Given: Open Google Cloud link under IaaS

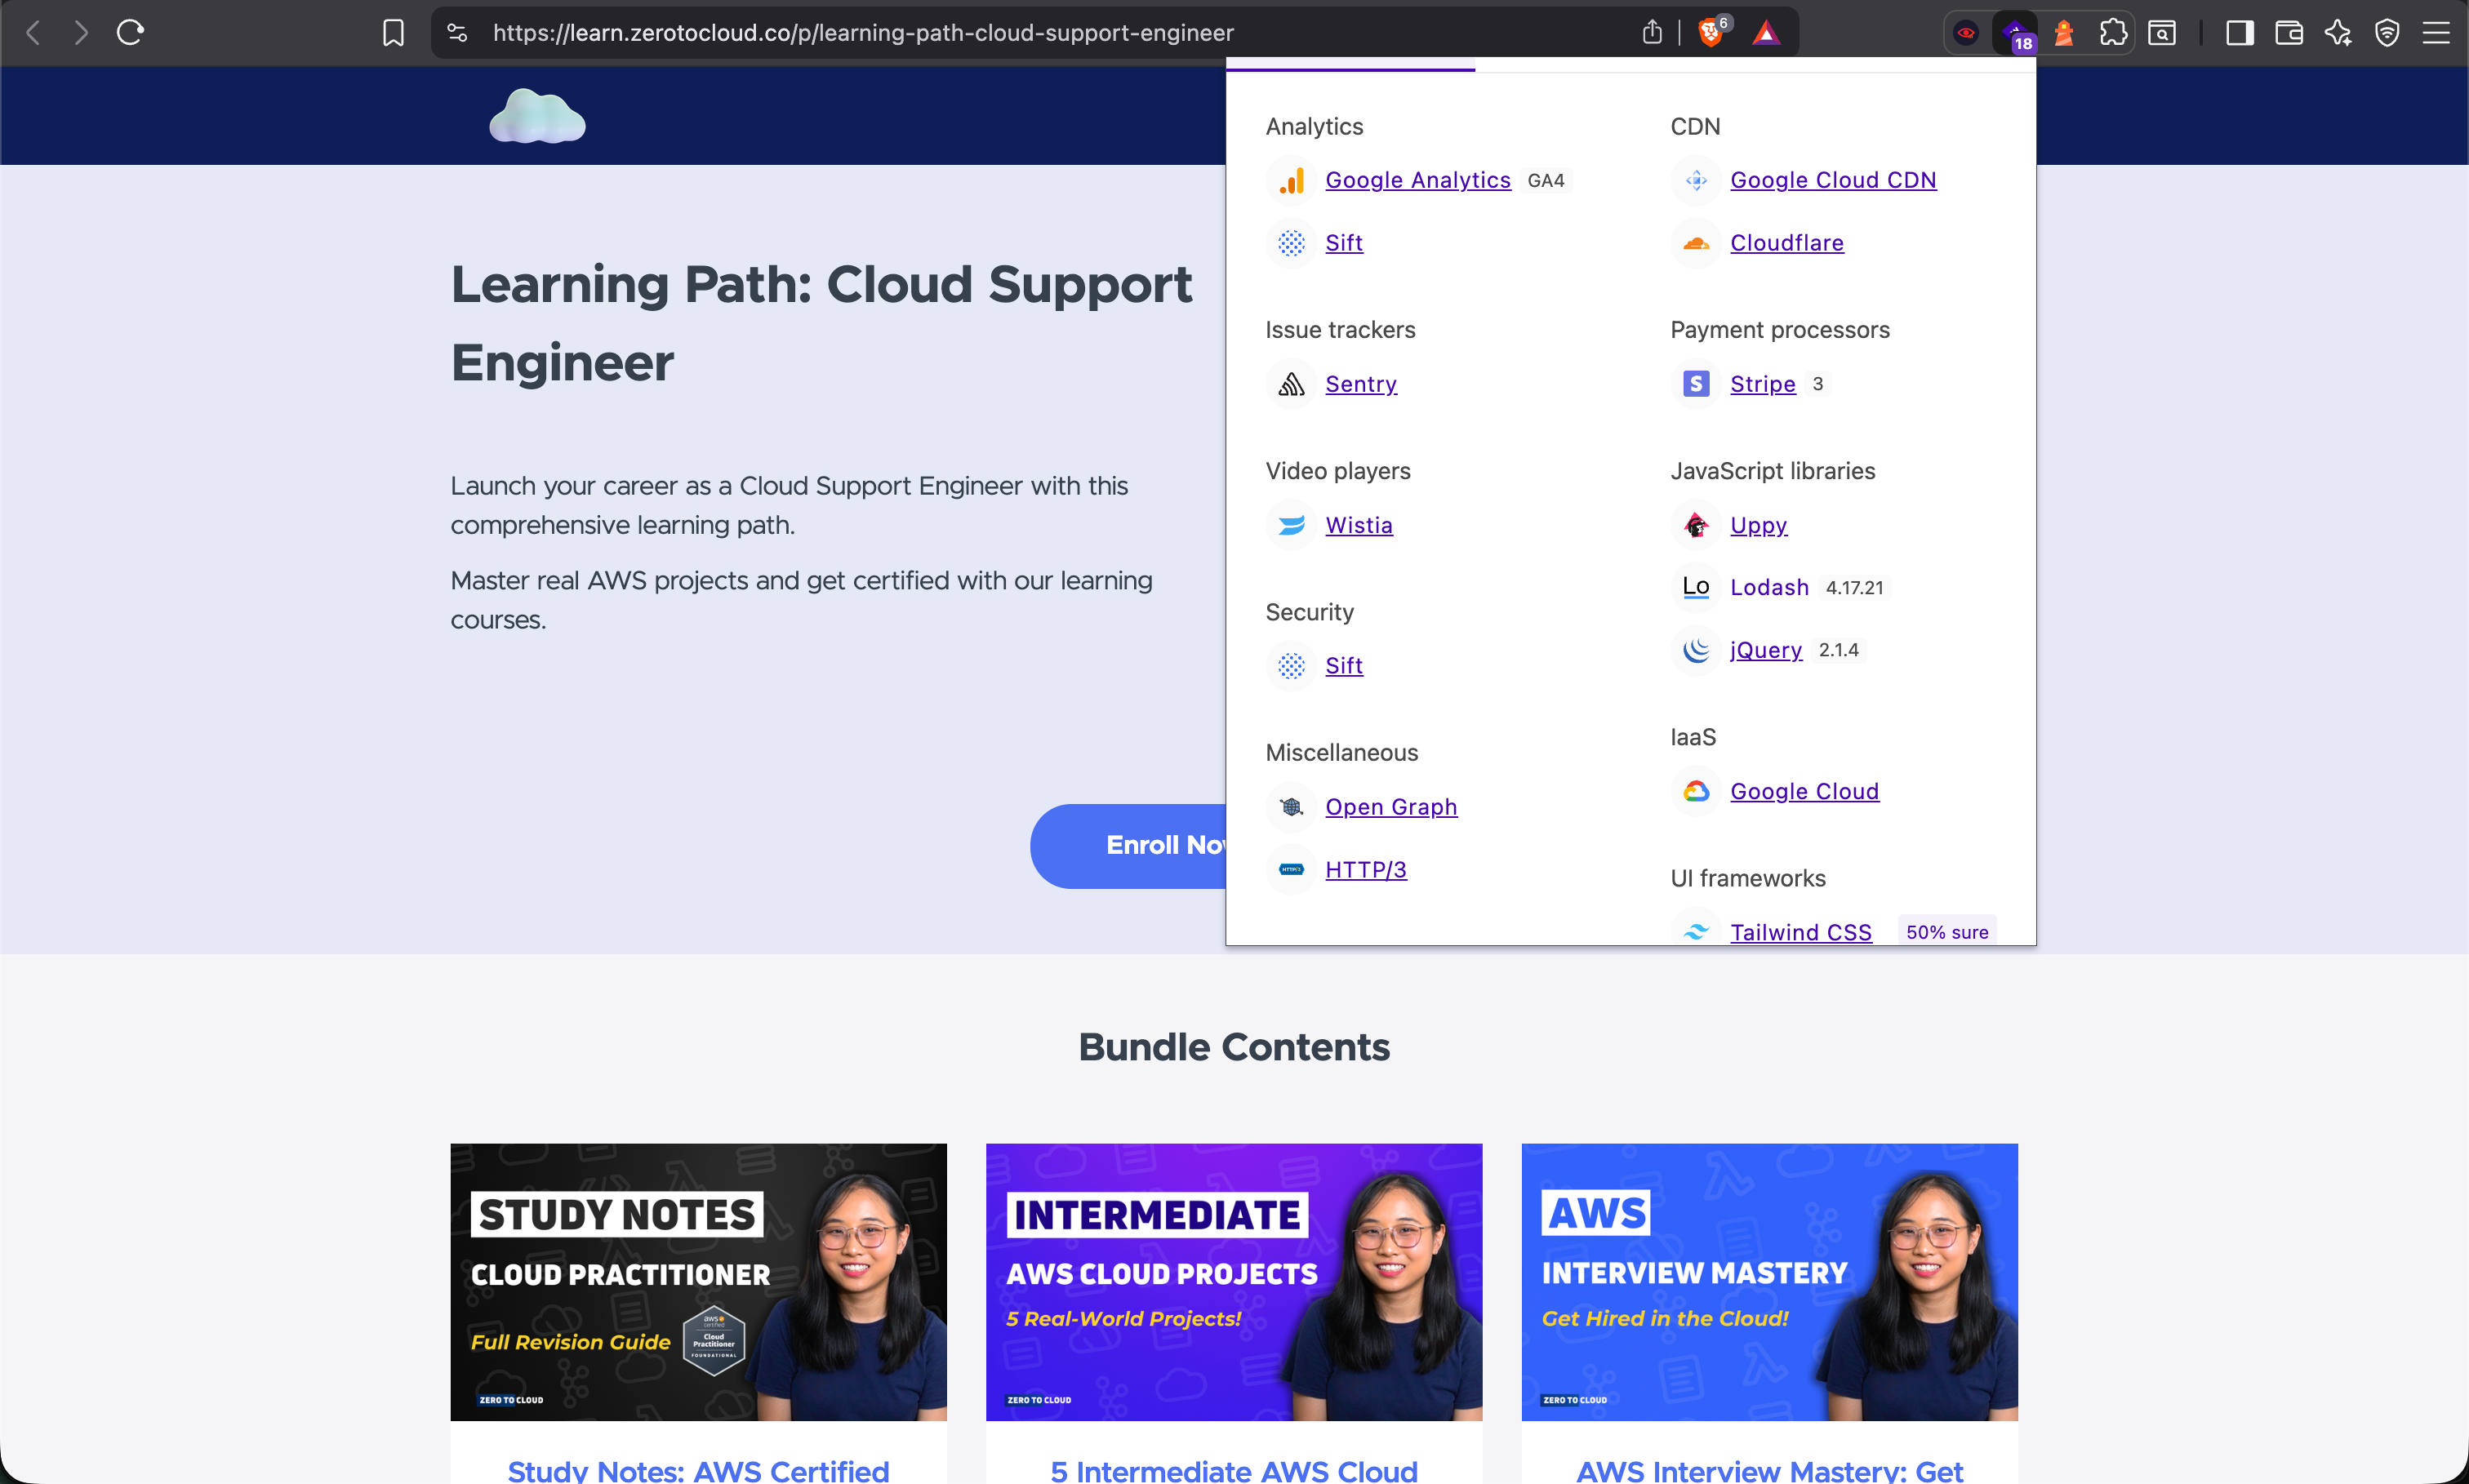Looking at the screenshot, I should coord(1804,791).
